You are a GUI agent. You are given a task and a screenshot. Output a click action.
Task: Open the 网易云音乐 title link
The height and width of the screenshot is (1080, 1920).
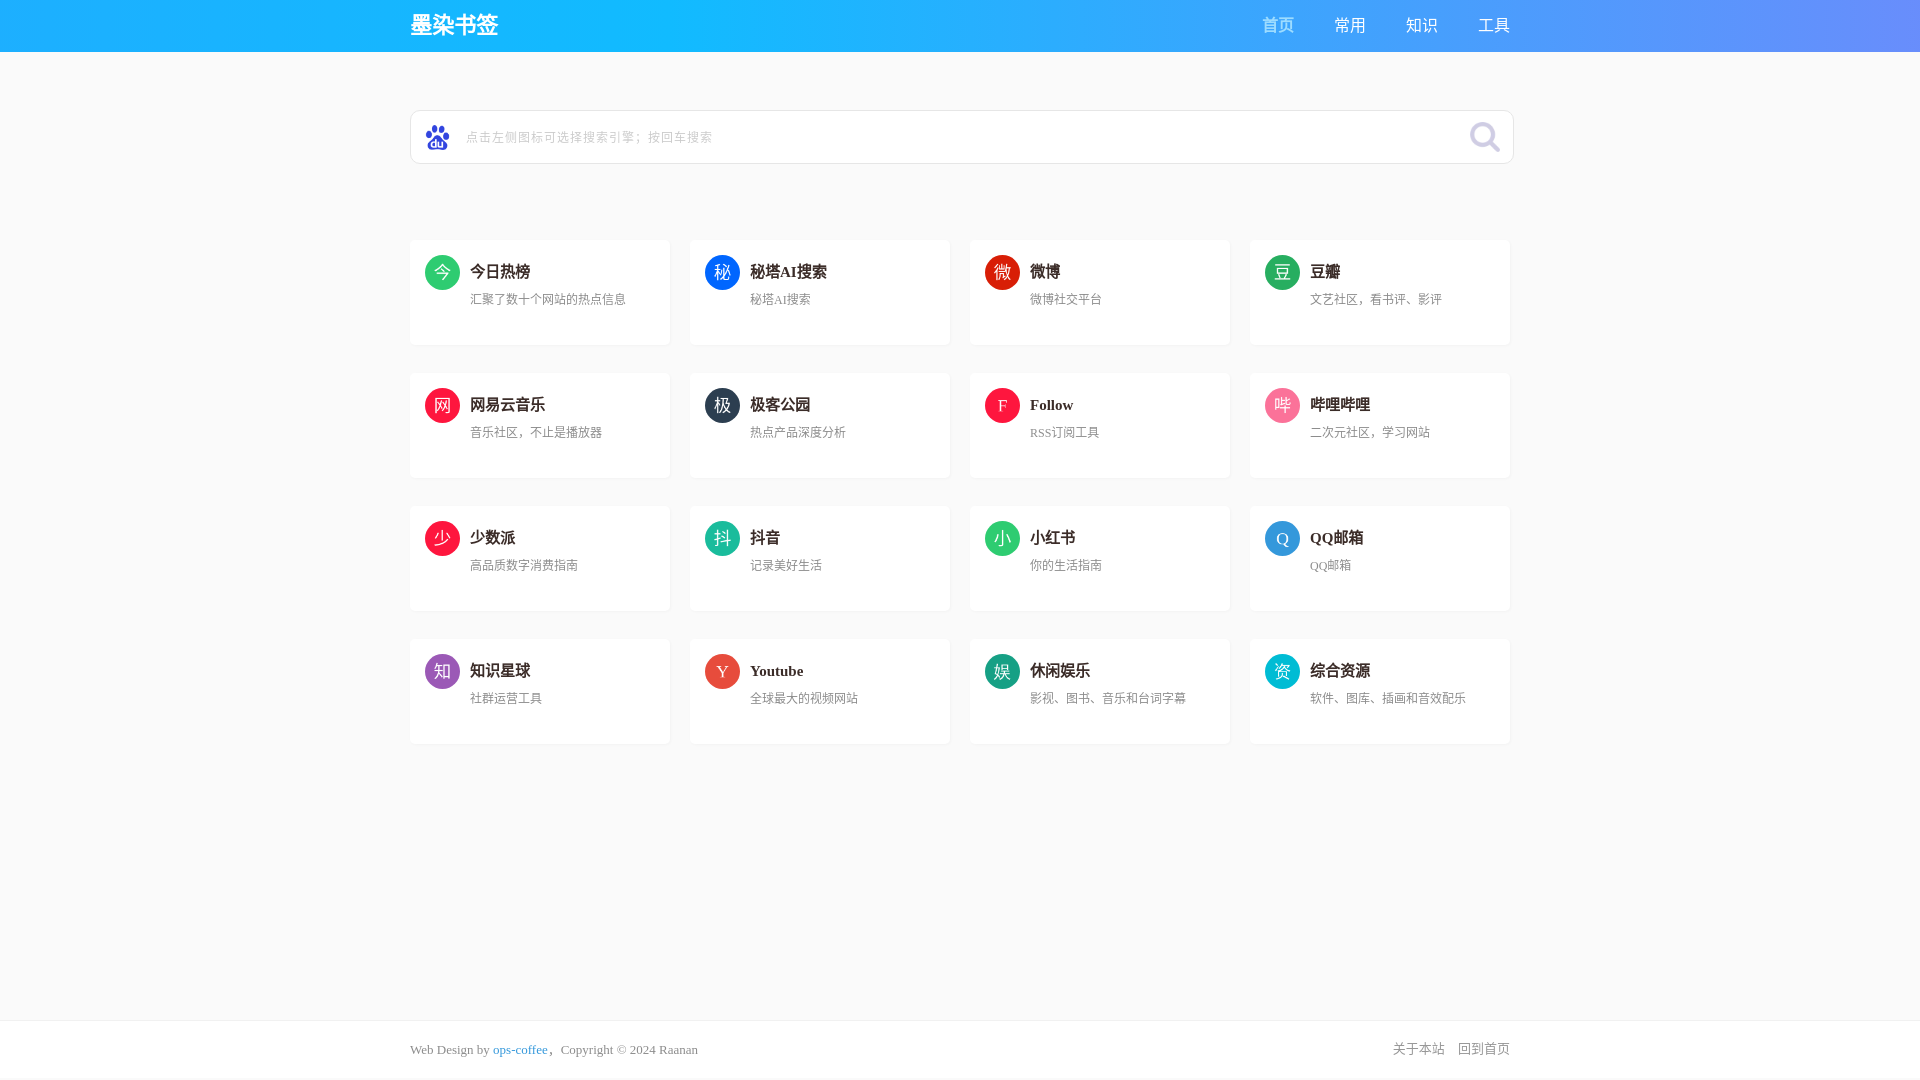click(507, 405)
